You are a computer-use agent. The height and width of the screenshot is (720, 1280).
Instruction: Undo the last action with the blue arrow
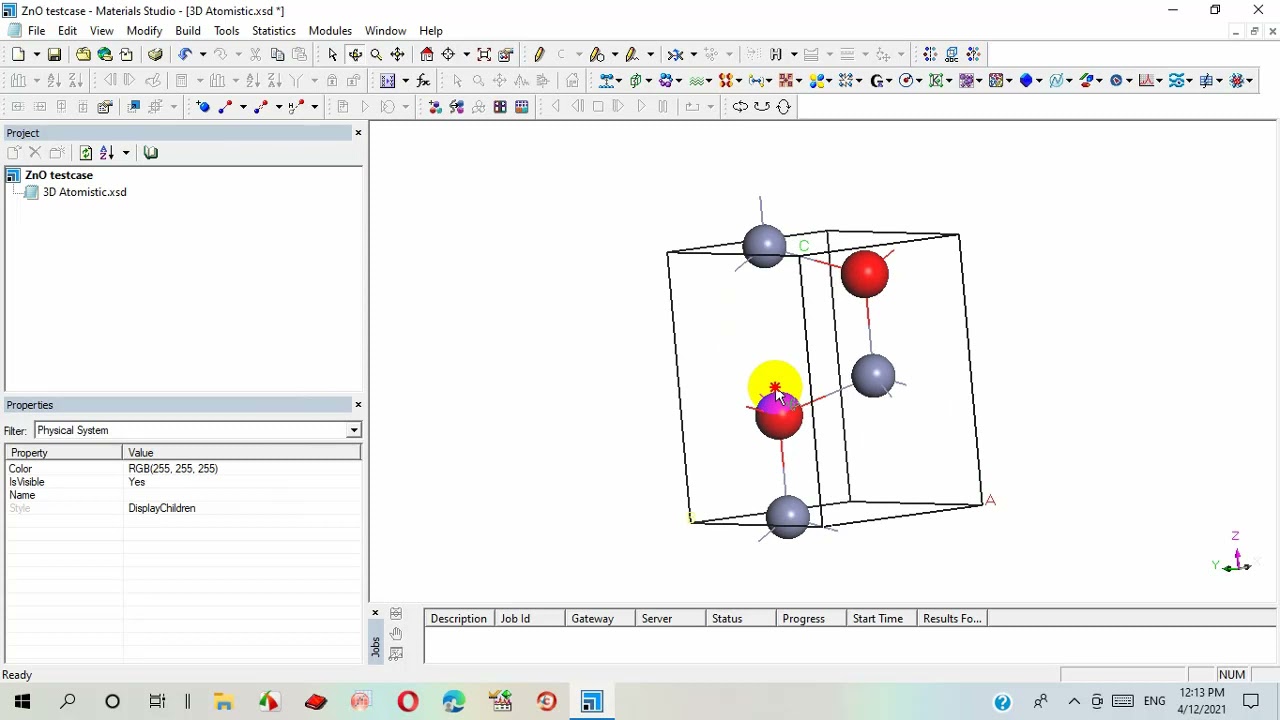pos(185,54)
